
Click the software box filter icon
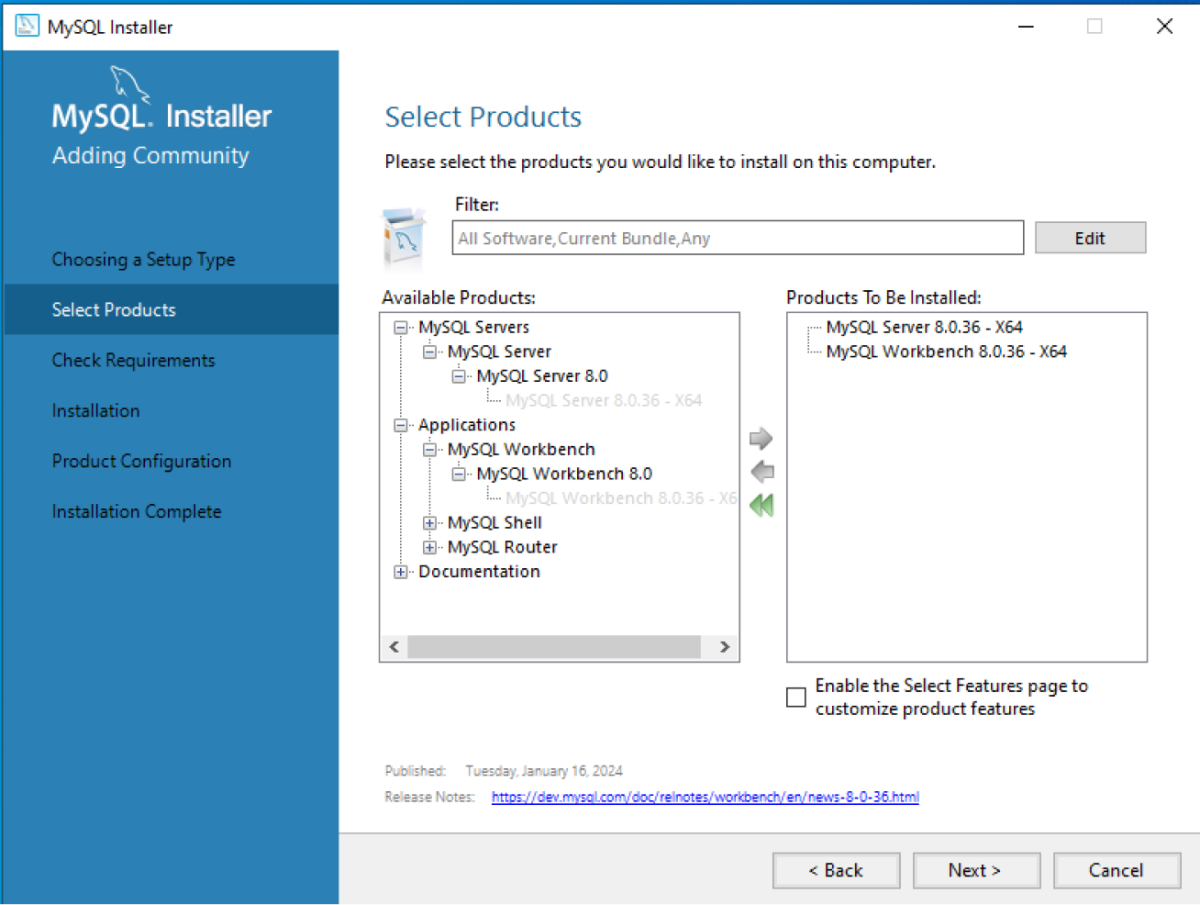404,237
